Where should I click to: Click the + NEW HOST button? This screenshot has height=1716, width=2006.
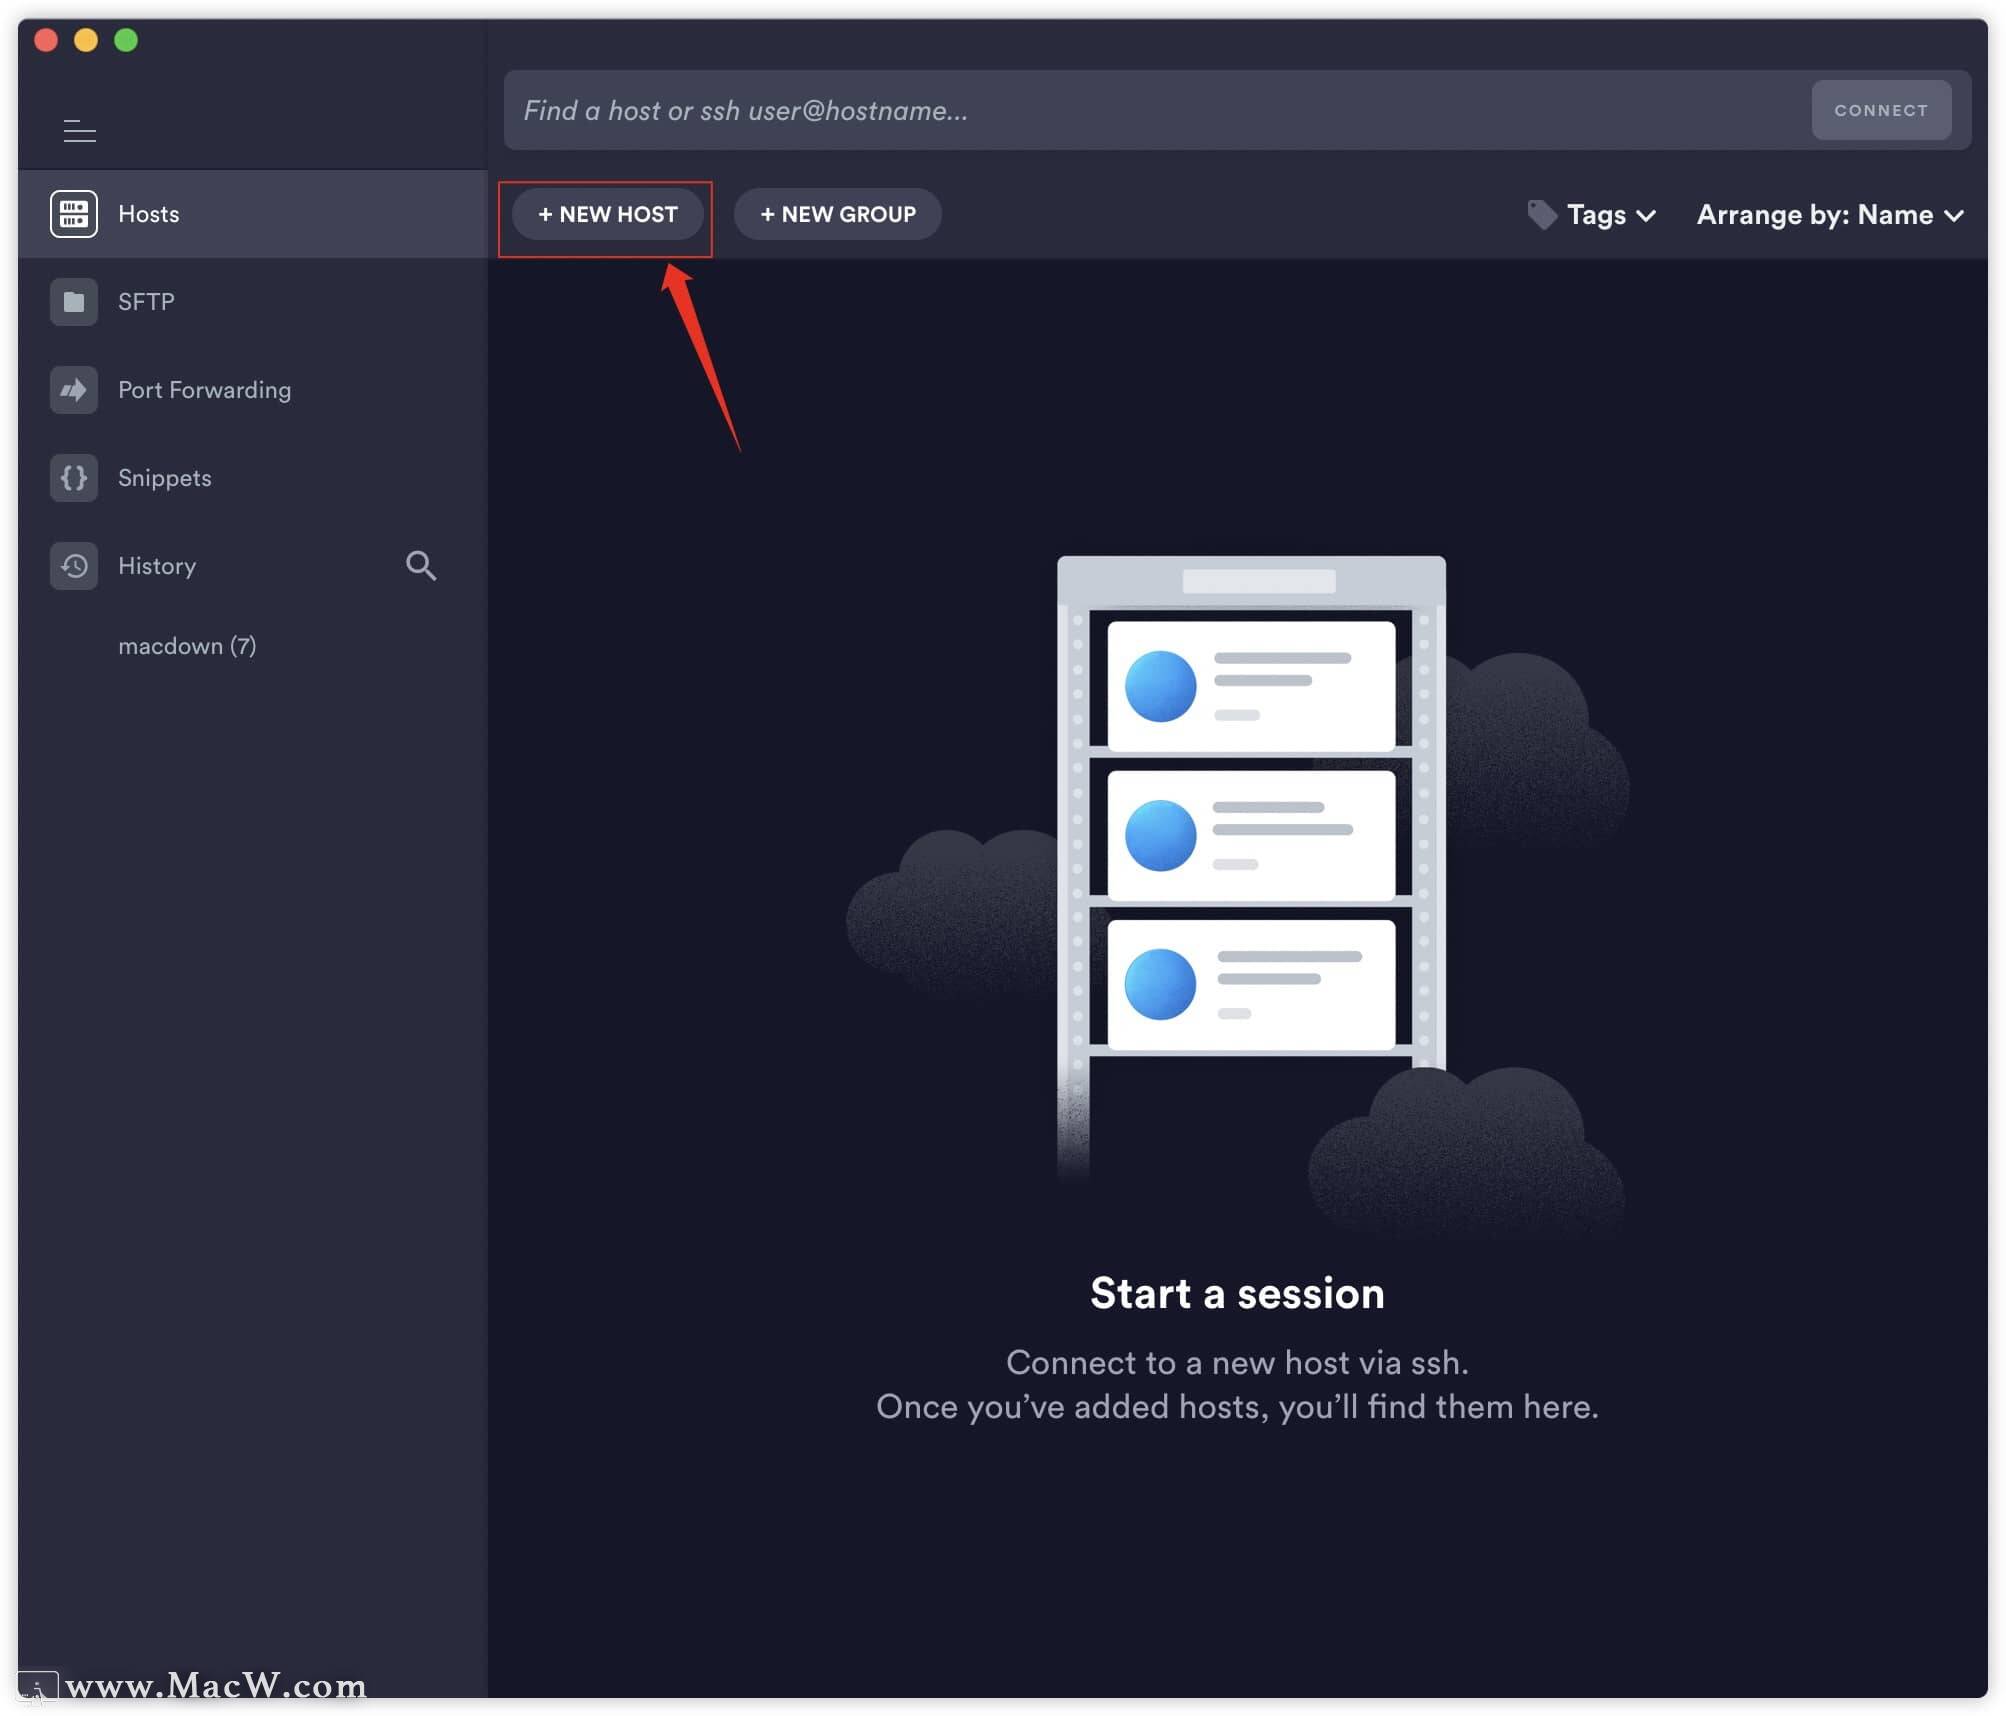tap(606, 214)
